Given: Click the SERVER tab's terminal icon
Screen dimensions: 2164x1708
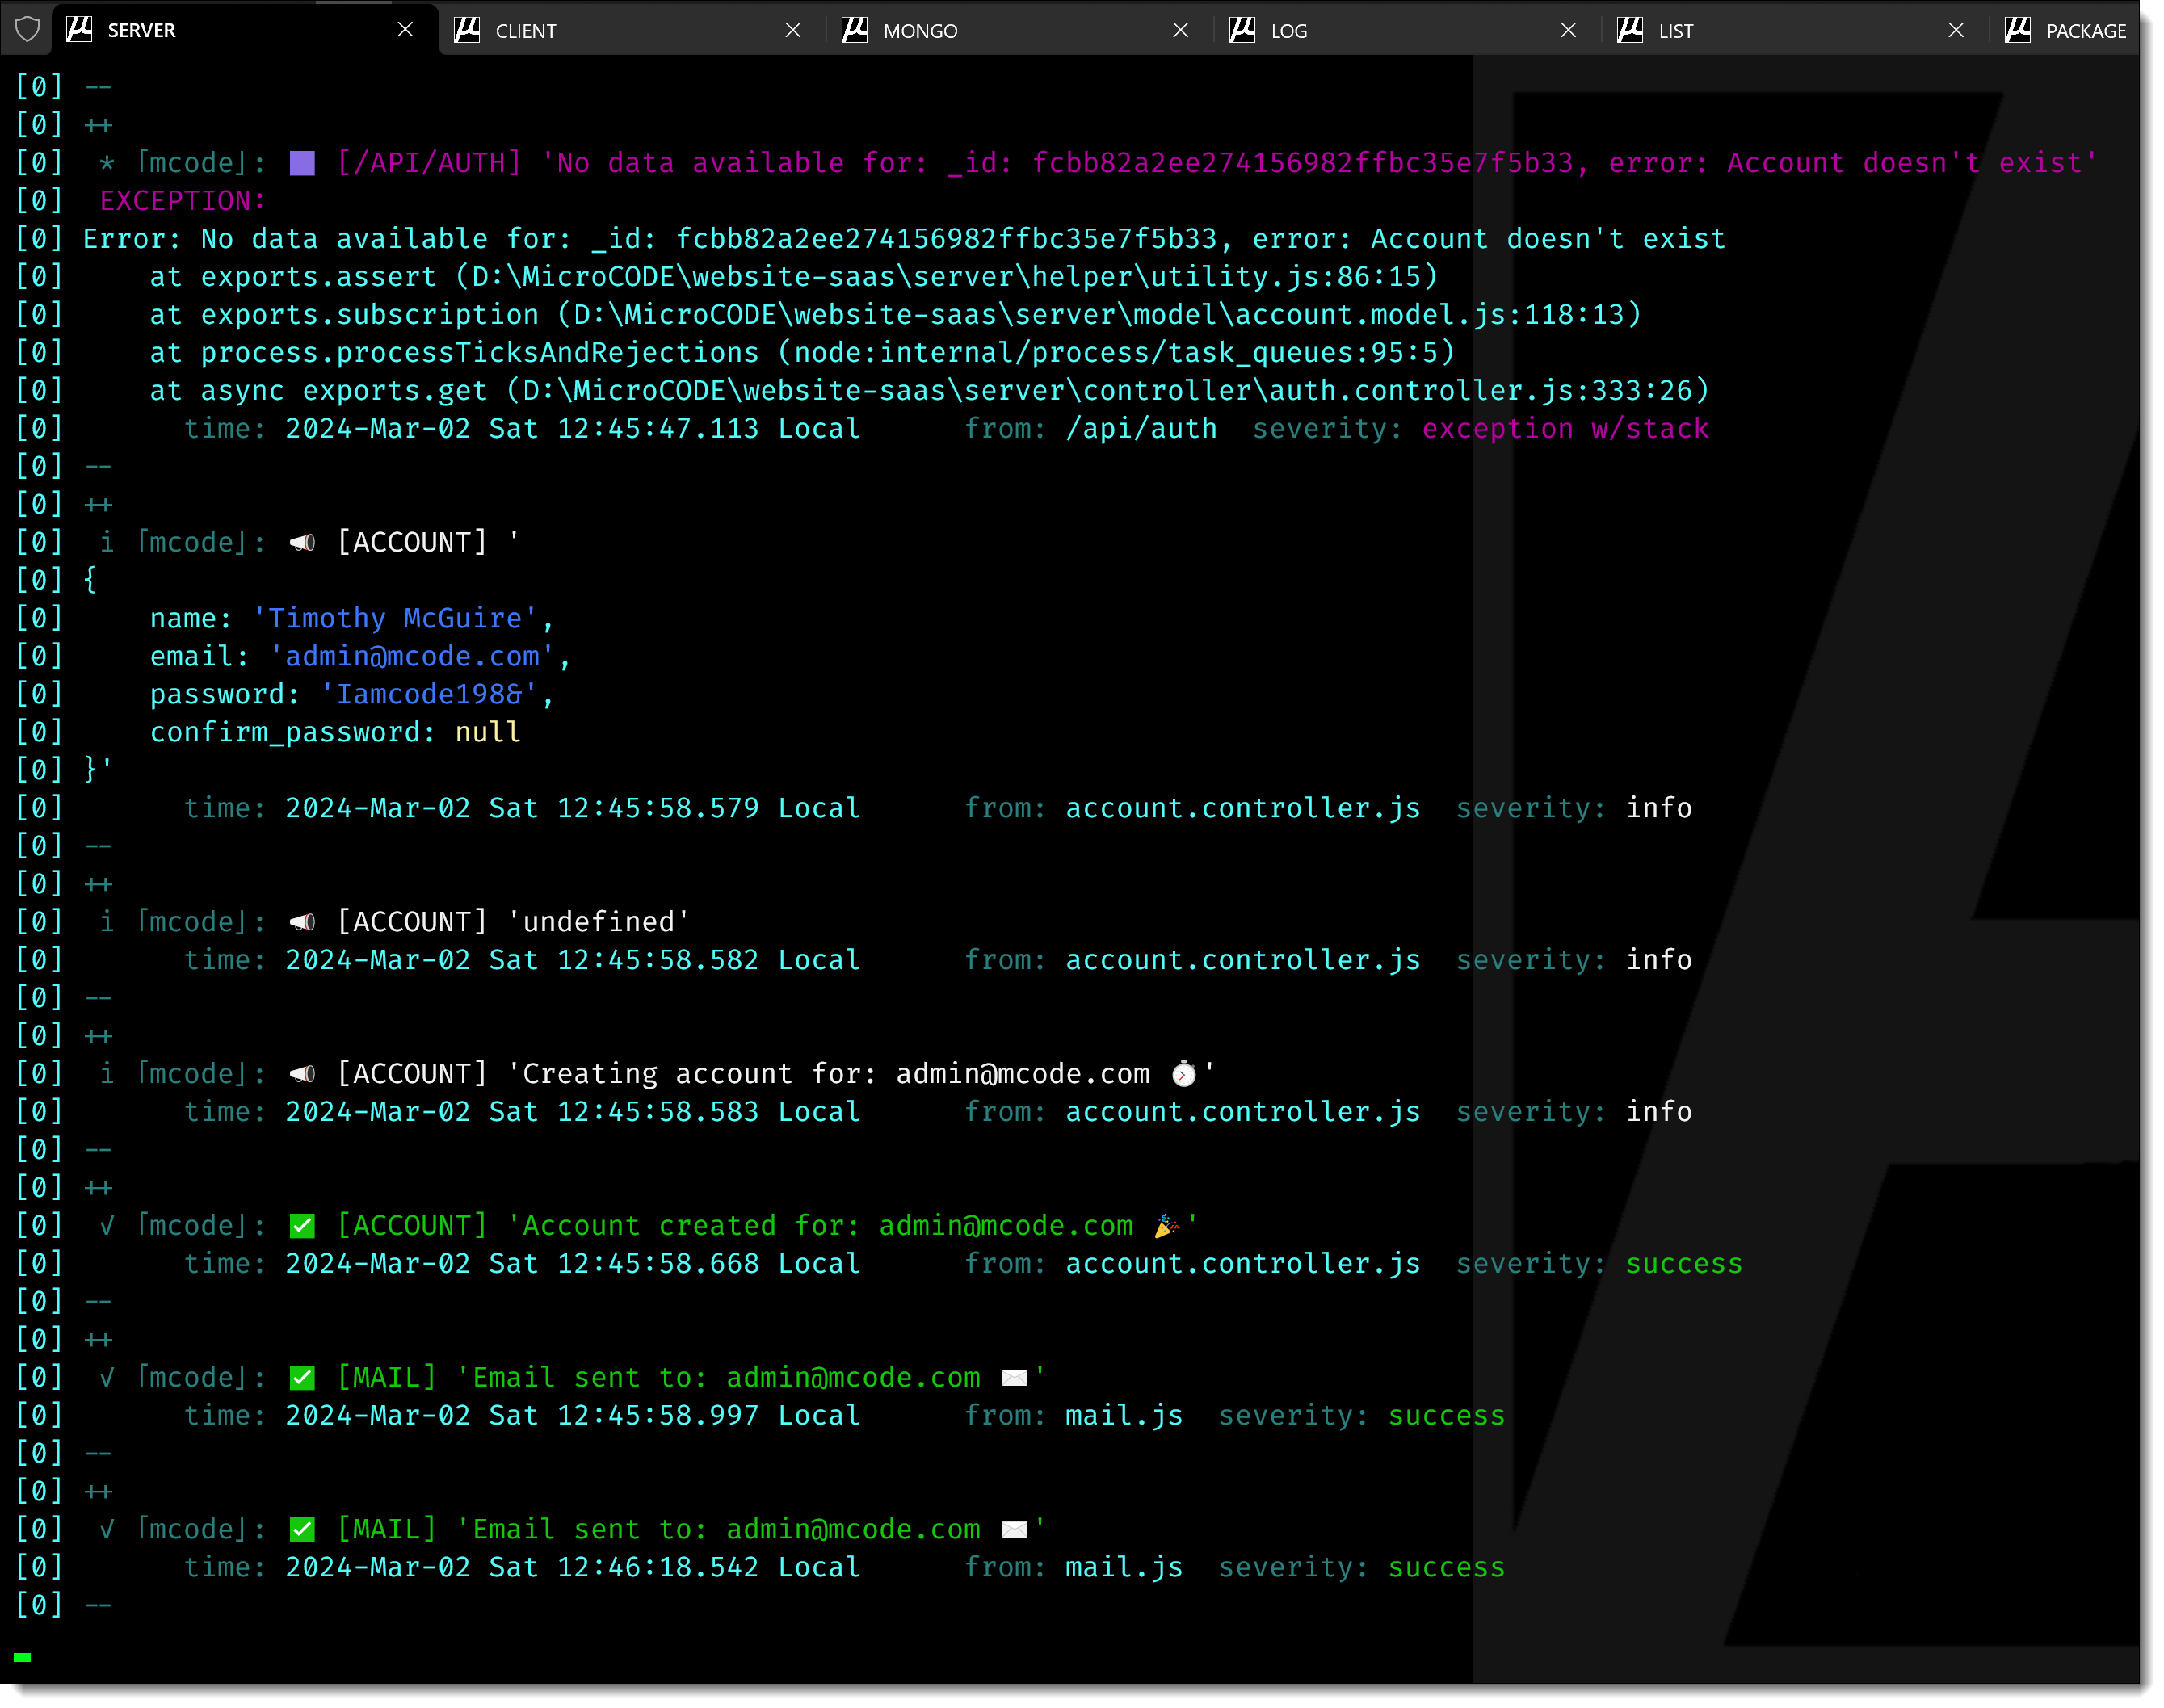Looking at the screenshot, I should [79, 30].
